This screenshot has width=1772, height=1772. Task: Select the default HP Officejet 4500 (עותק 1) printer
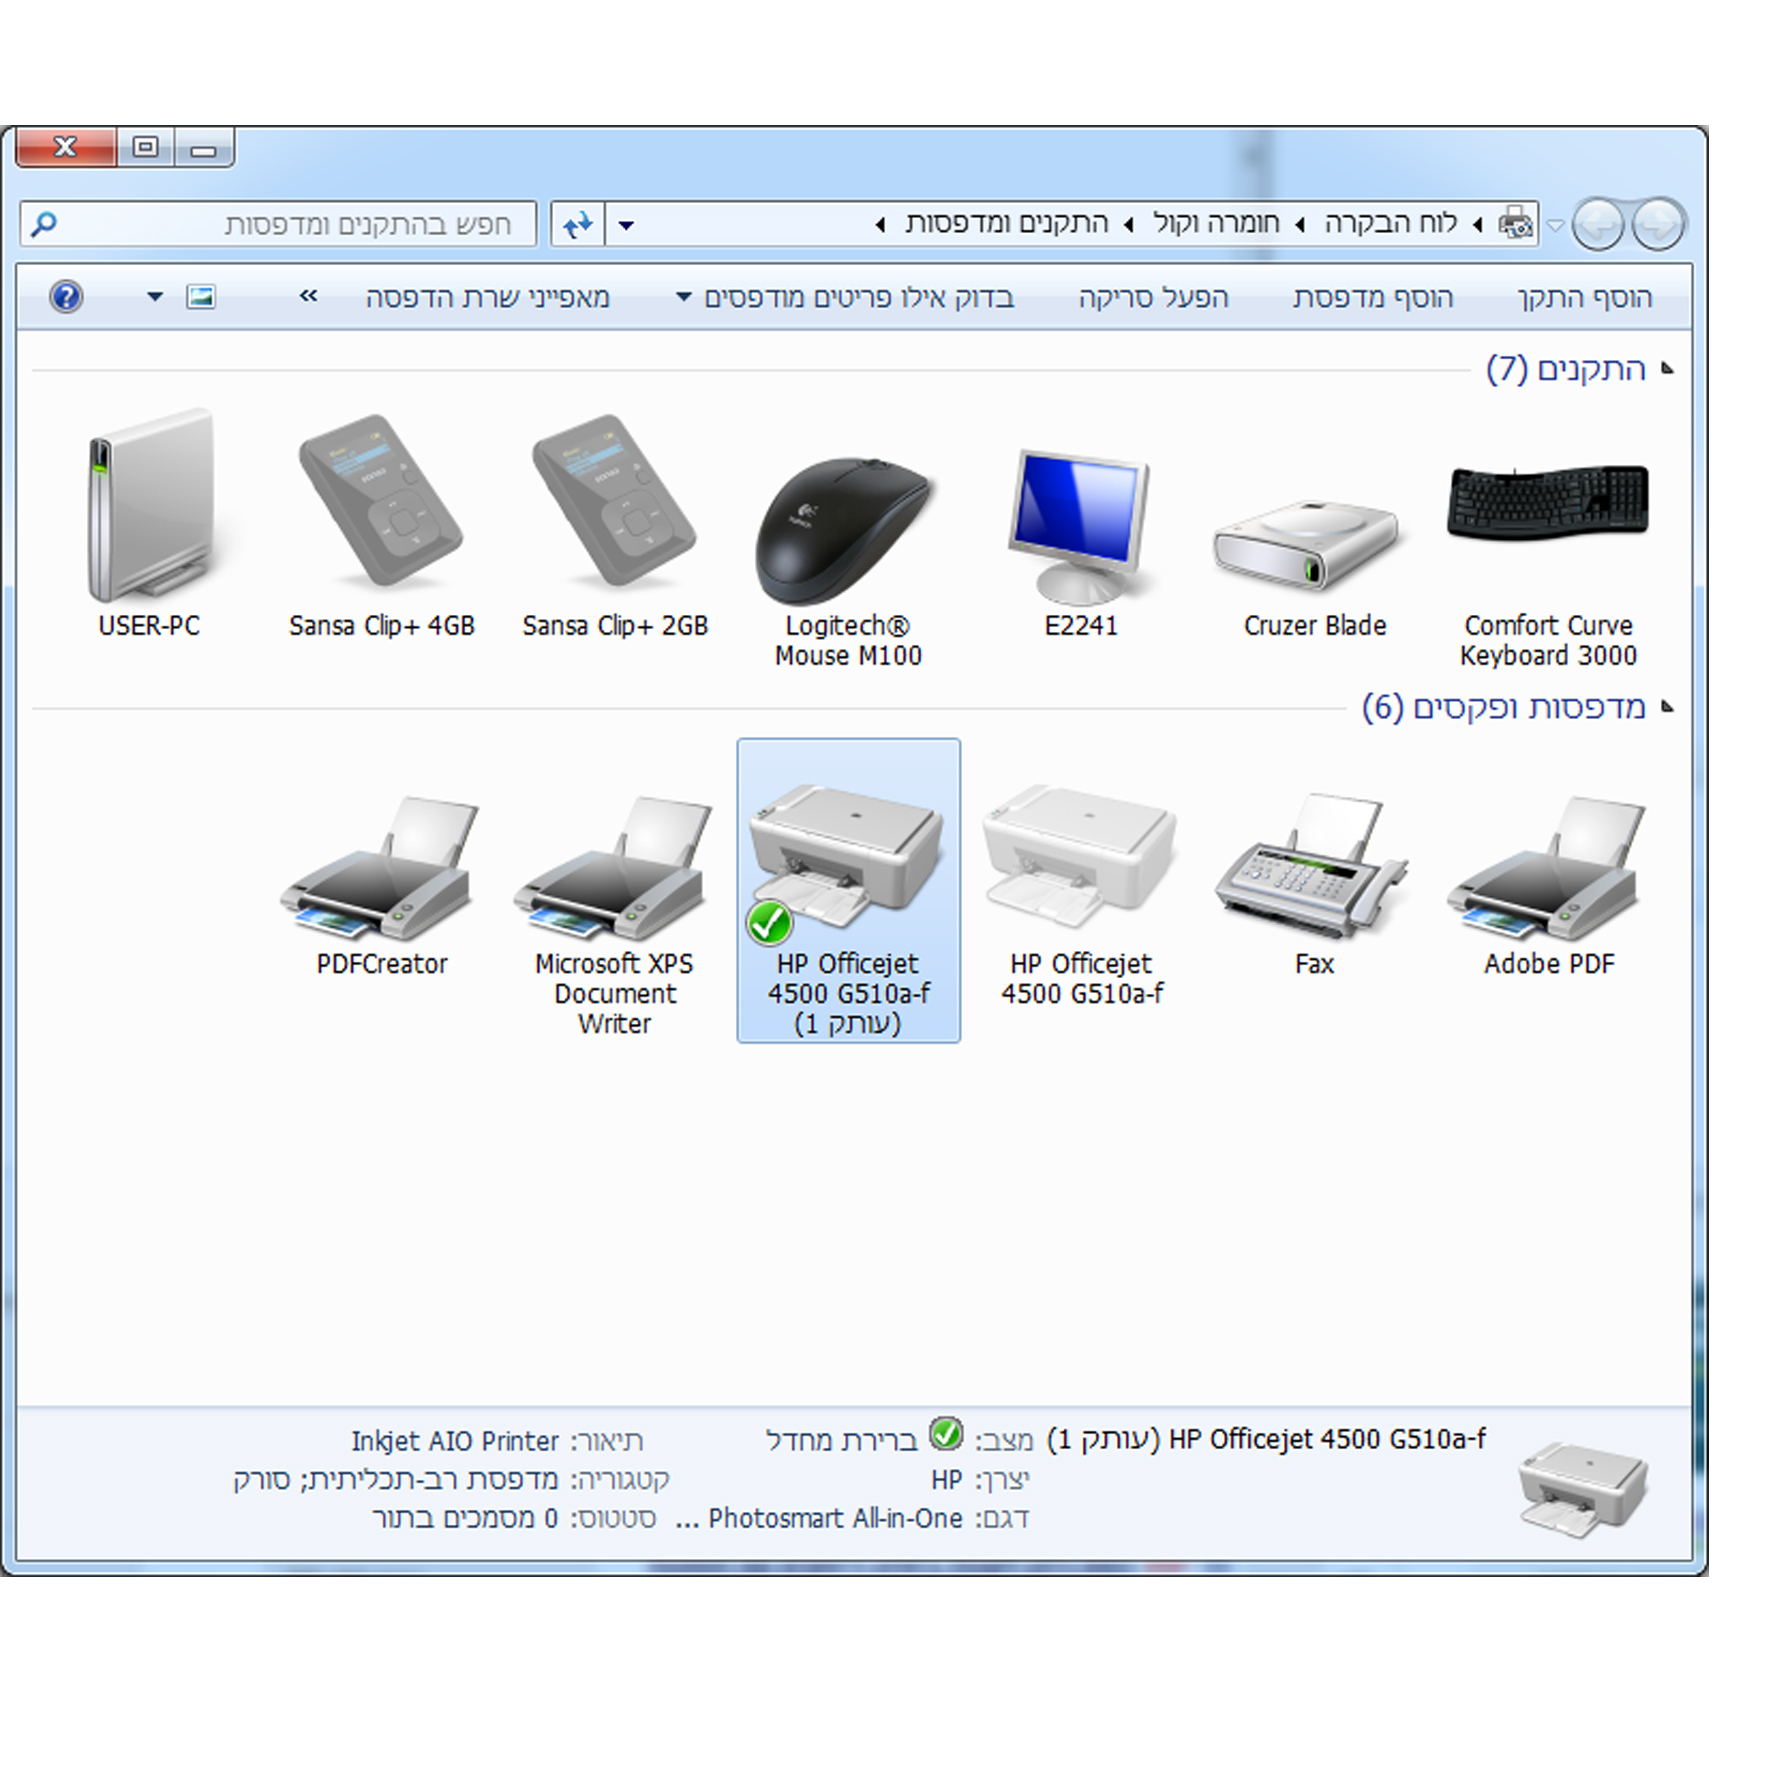848,890
